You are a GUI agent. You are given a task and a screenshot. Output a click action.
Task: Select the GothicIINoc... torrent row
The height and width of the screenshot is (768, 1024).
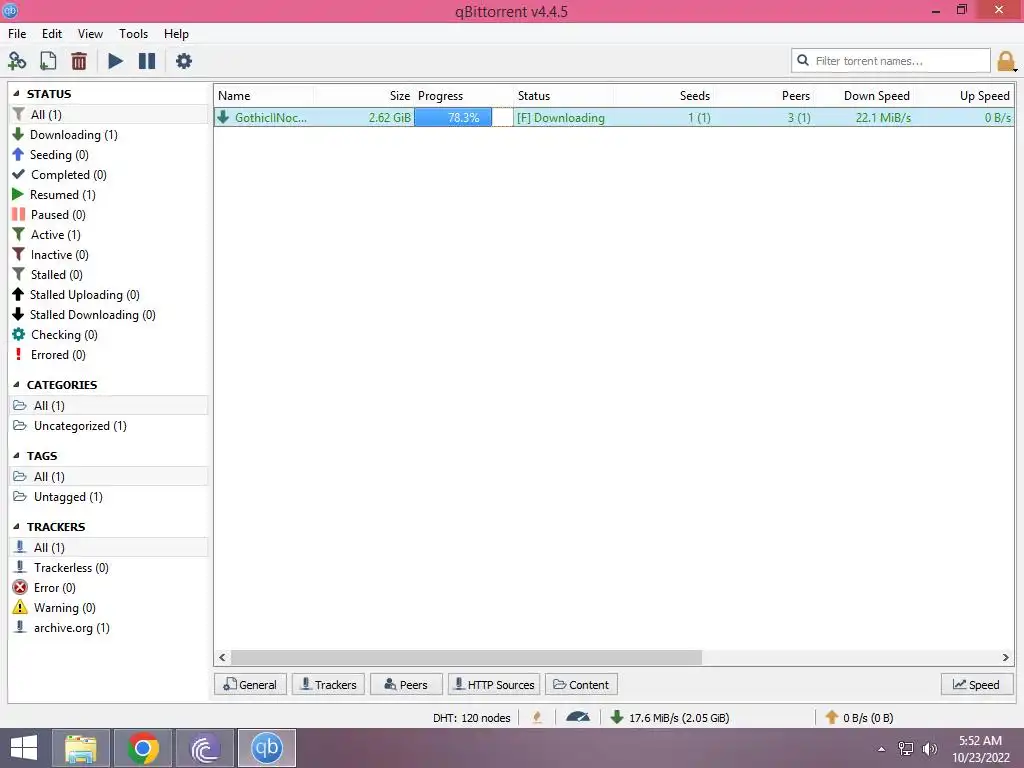click(x=614, y=118)
